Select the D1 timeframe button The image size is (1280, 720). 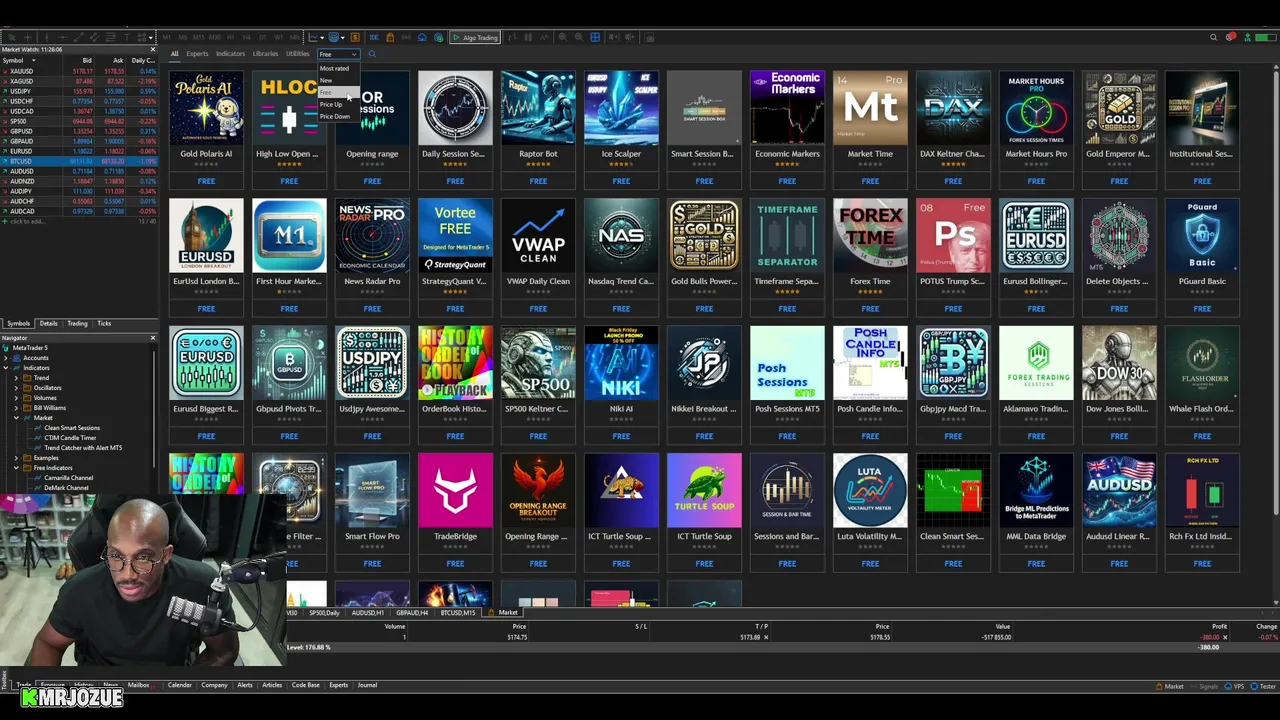pos(262,37)
